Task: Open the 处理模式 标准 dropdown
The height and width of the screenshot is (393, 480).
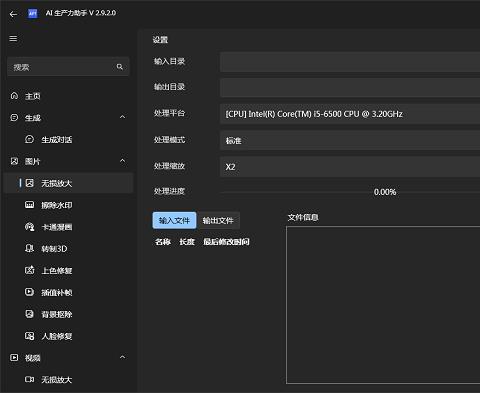Action: click(350, 140)
